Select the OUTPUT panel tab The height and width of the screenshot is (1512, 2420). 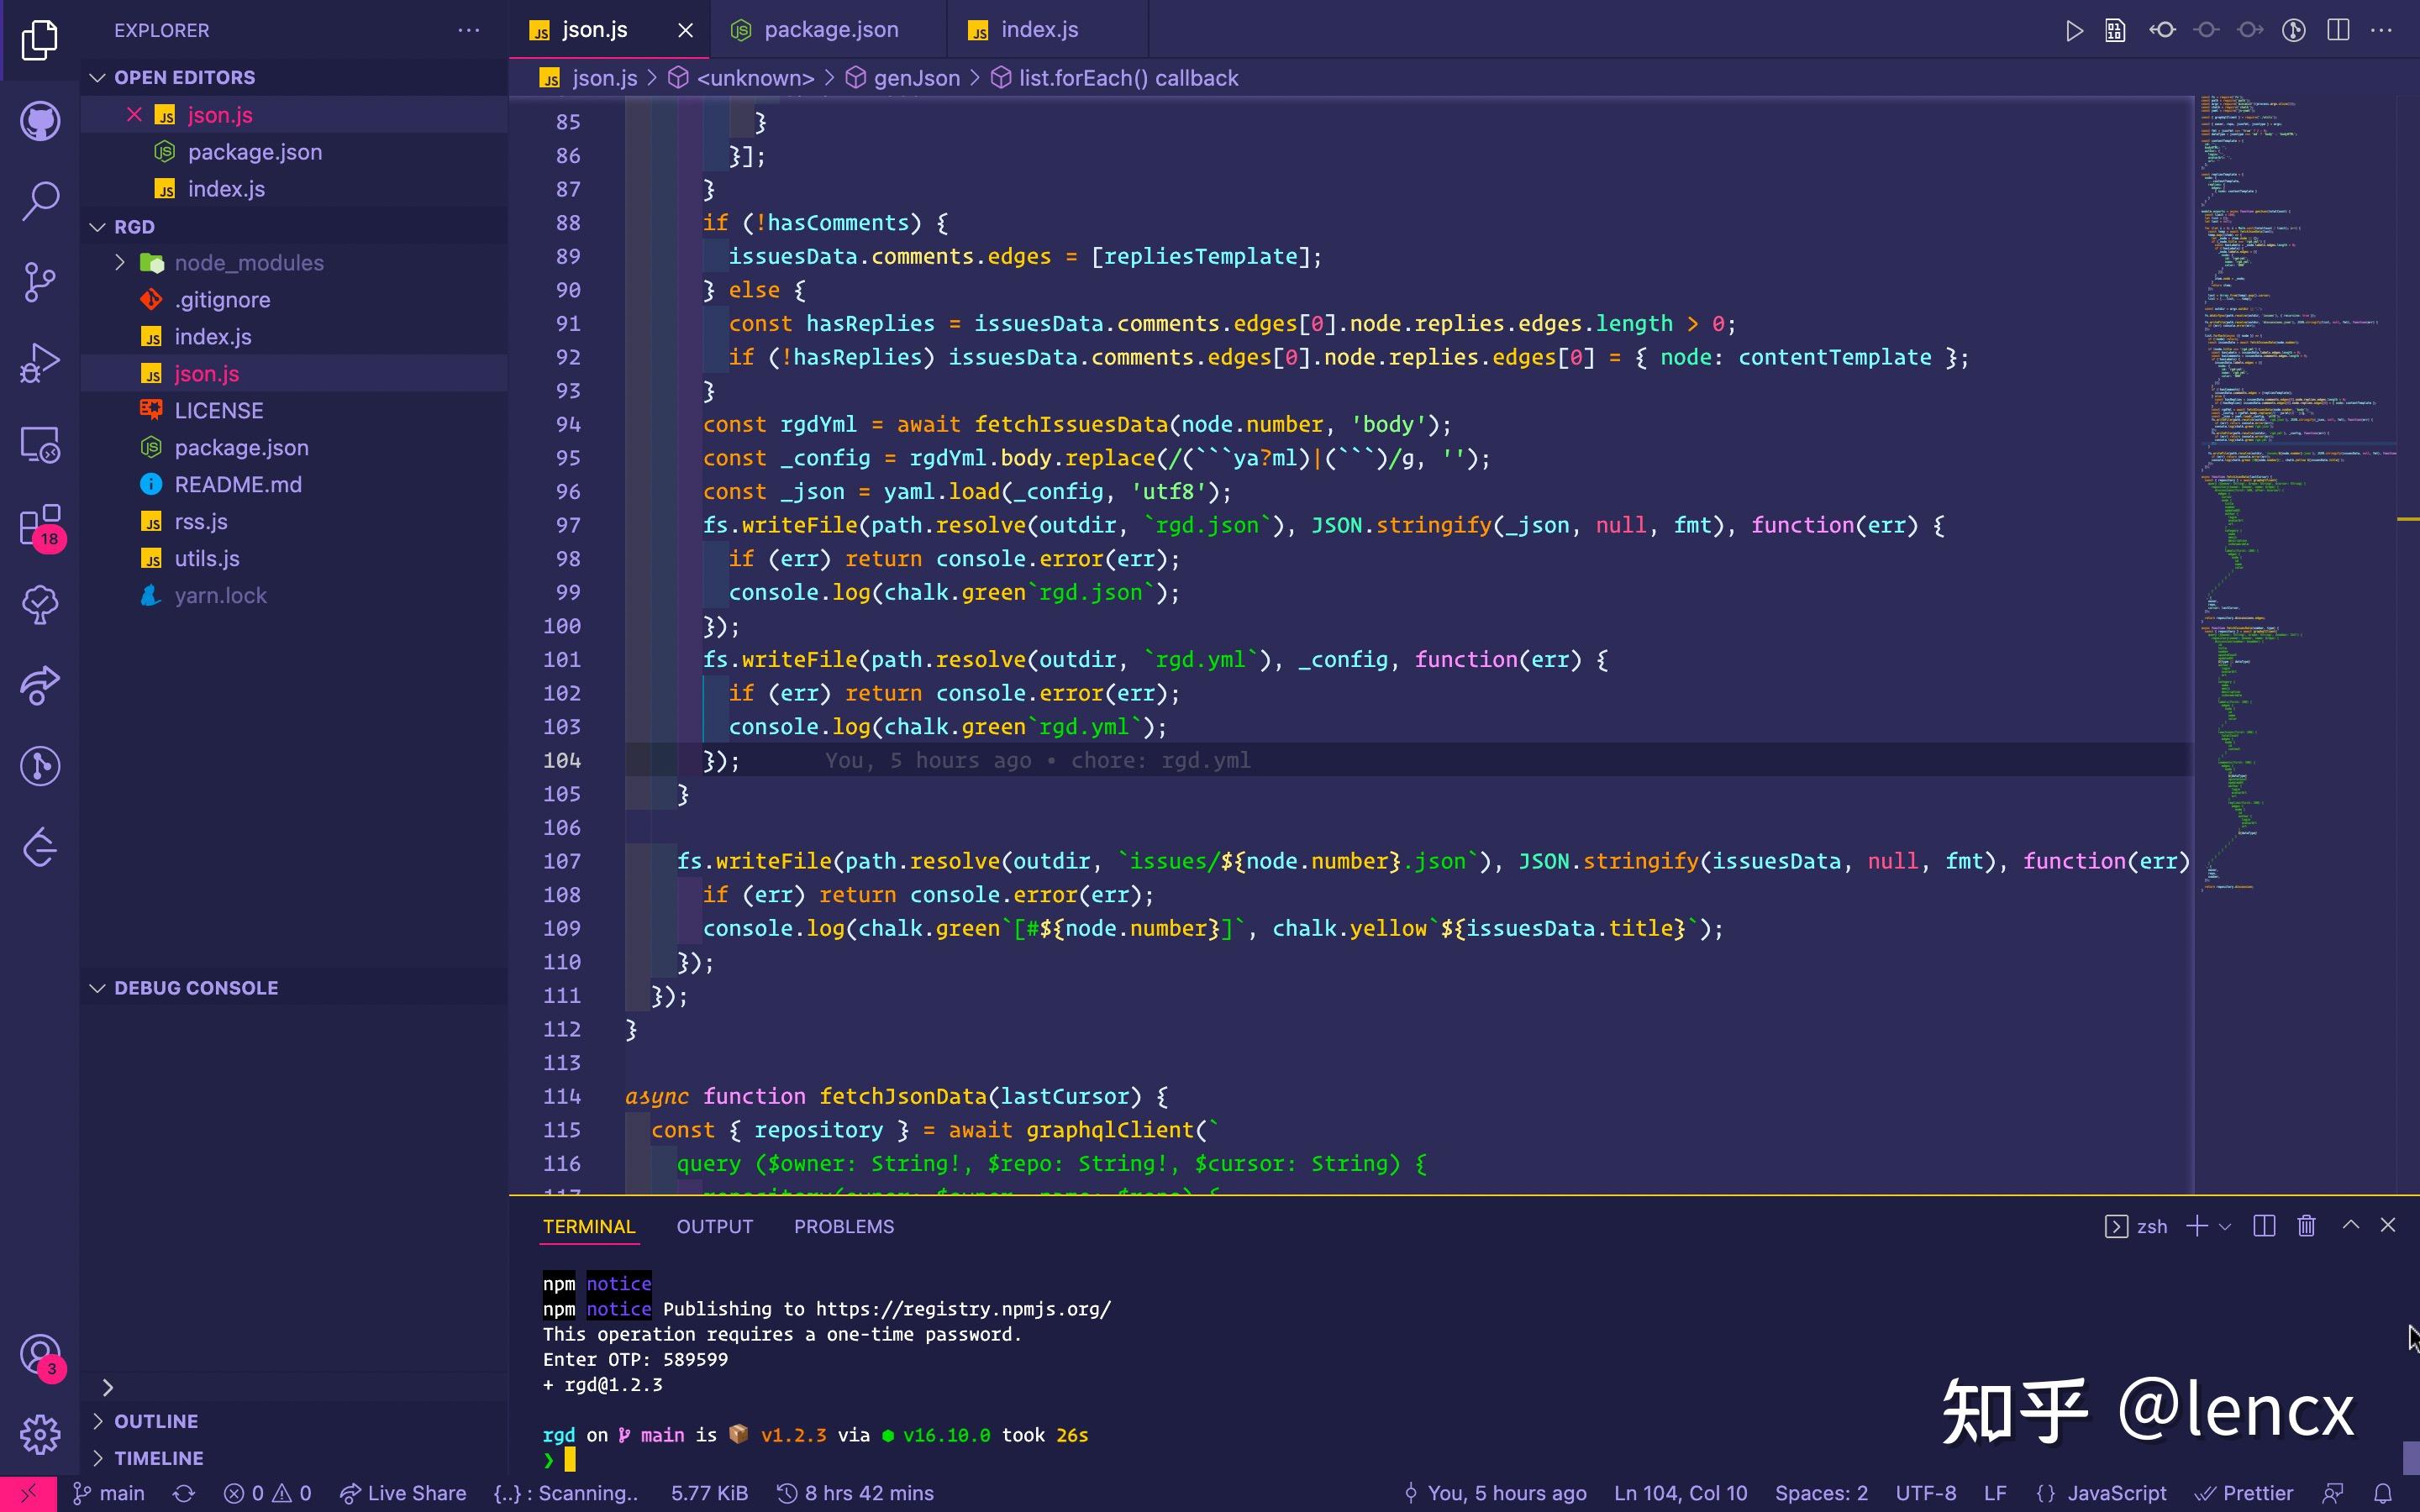coord(715,1226)
